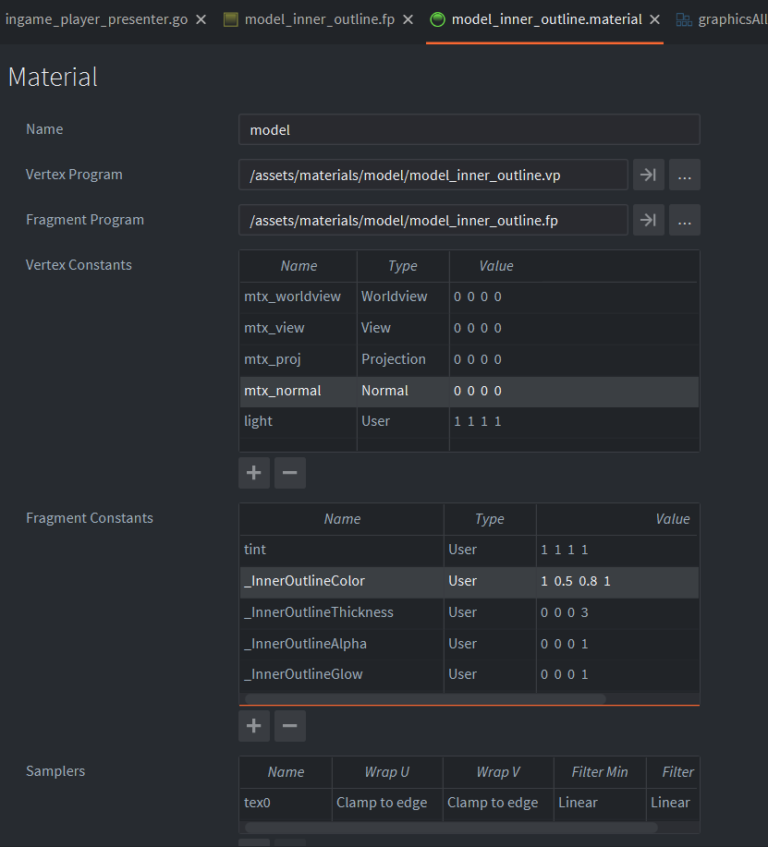Browse for a Vertex Program file
The width and height of the screenshot is (768, 847).
click(x=684, y=175)
